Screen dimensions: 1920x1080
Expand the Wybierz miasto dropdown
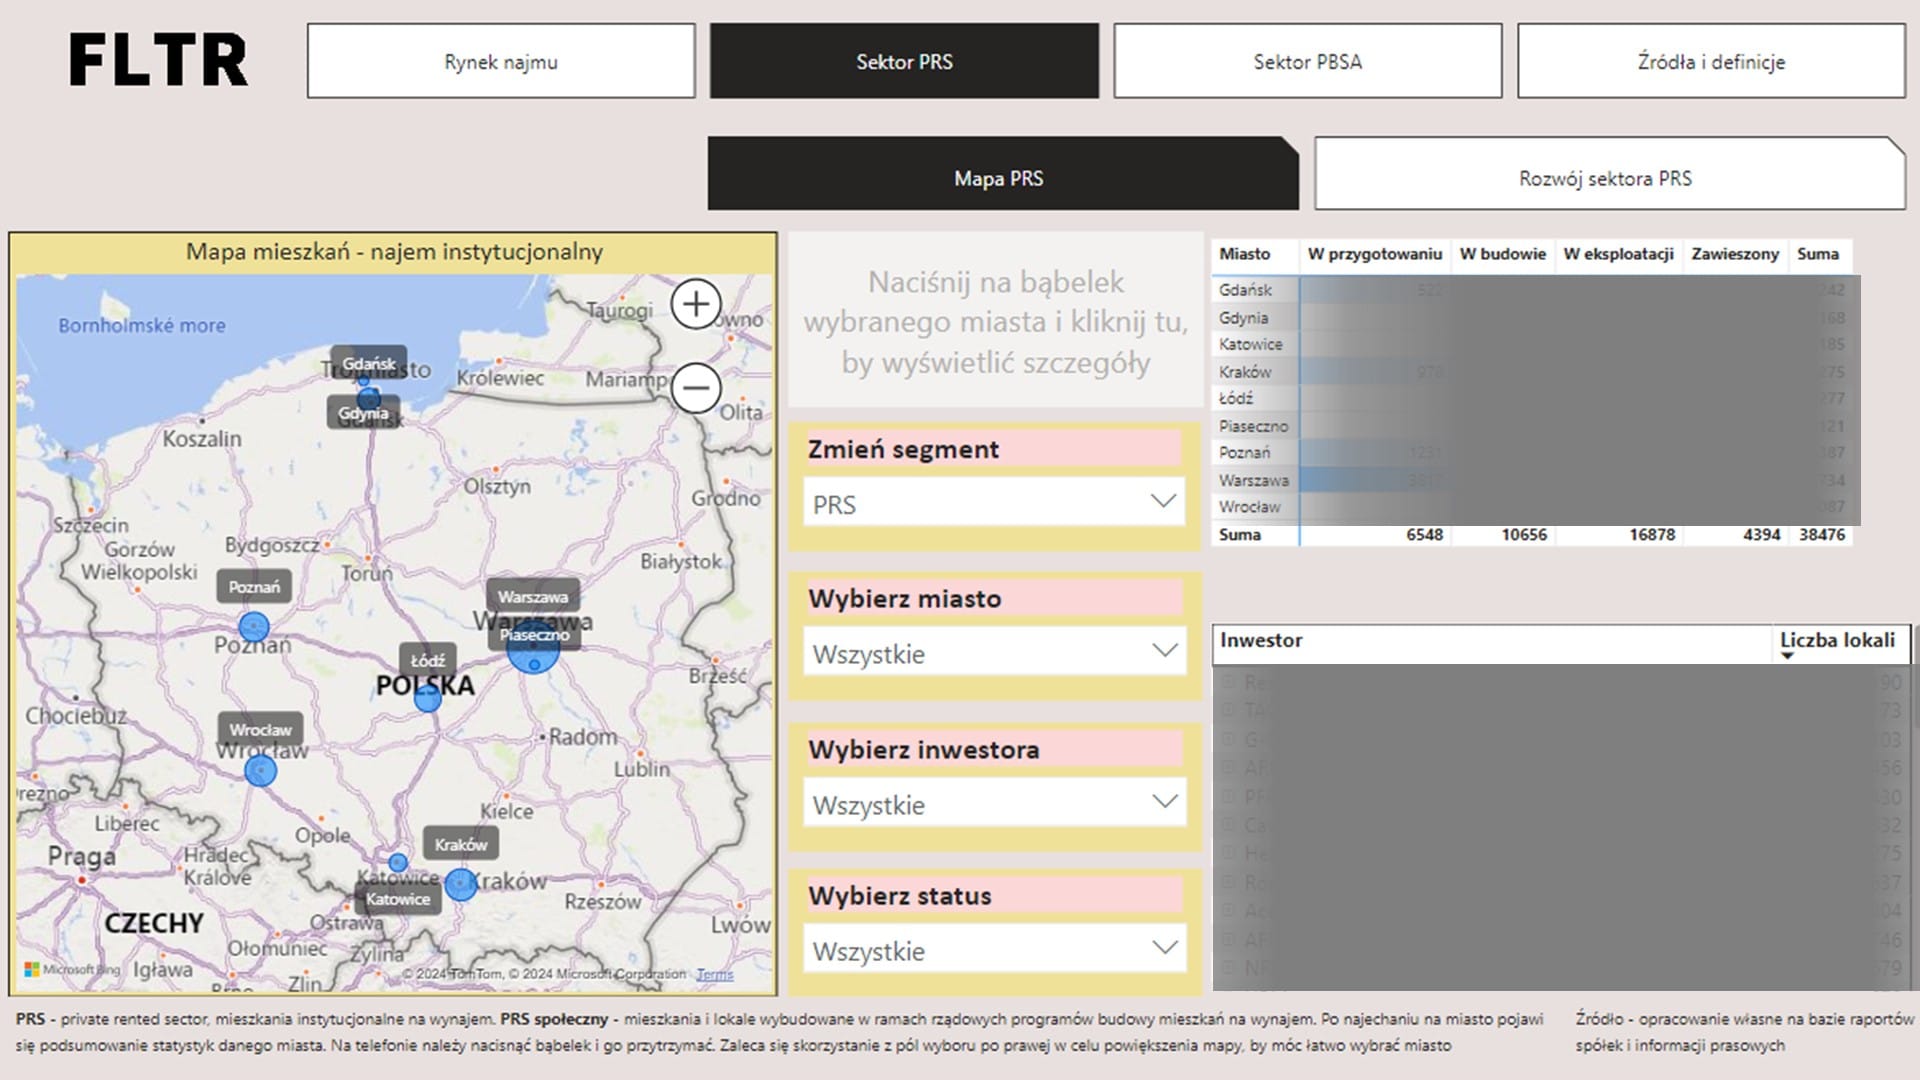994,653
